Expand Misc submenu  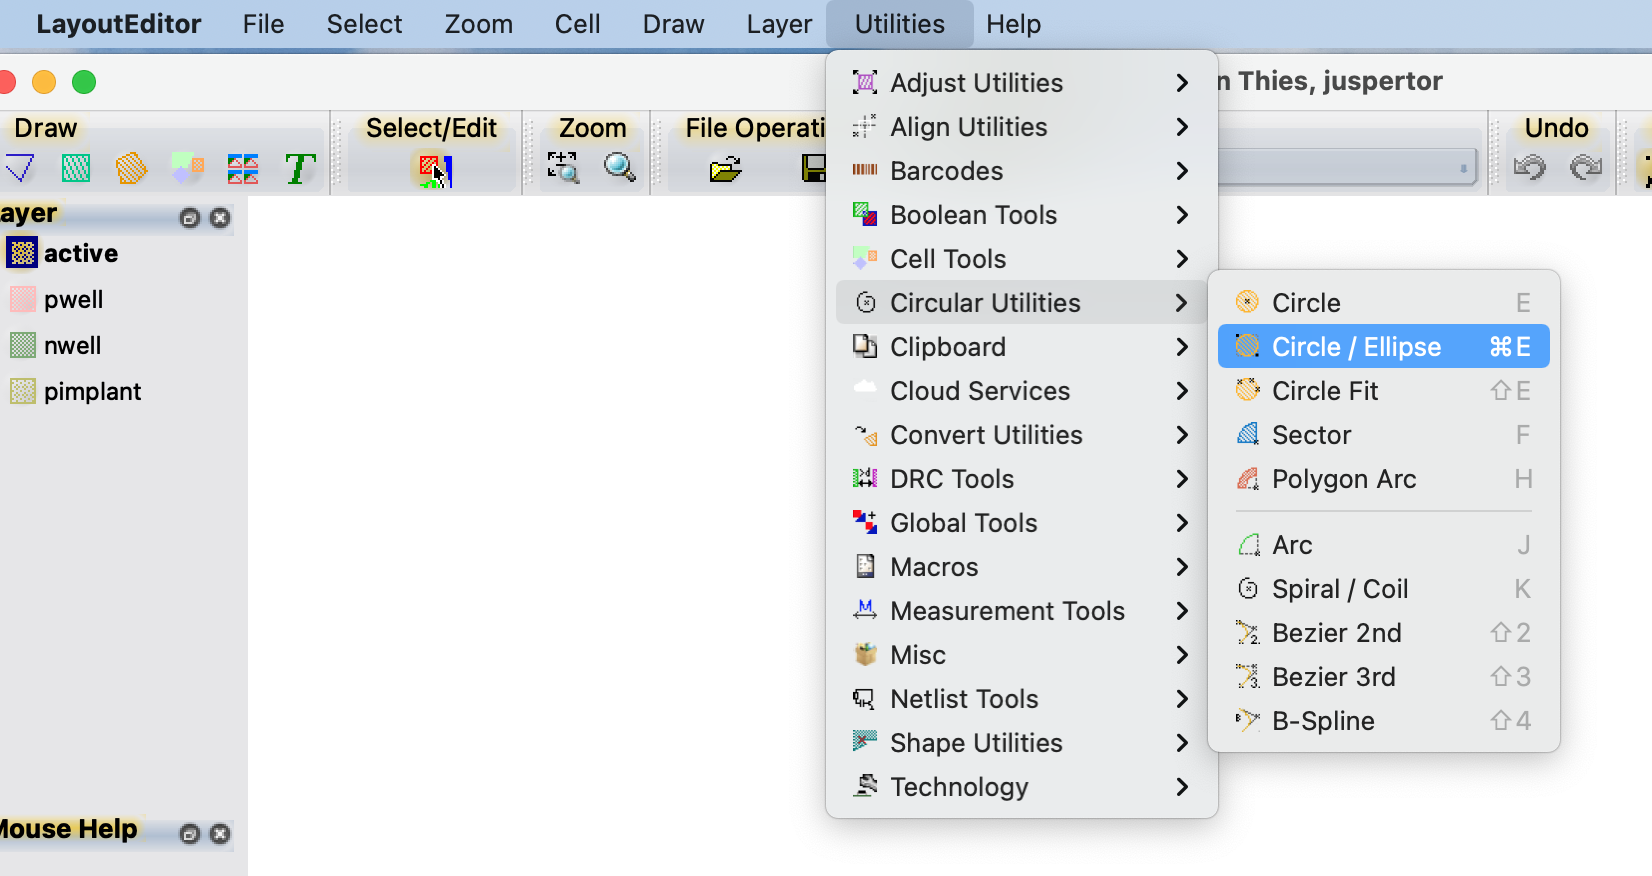[x=1022, y=655]
